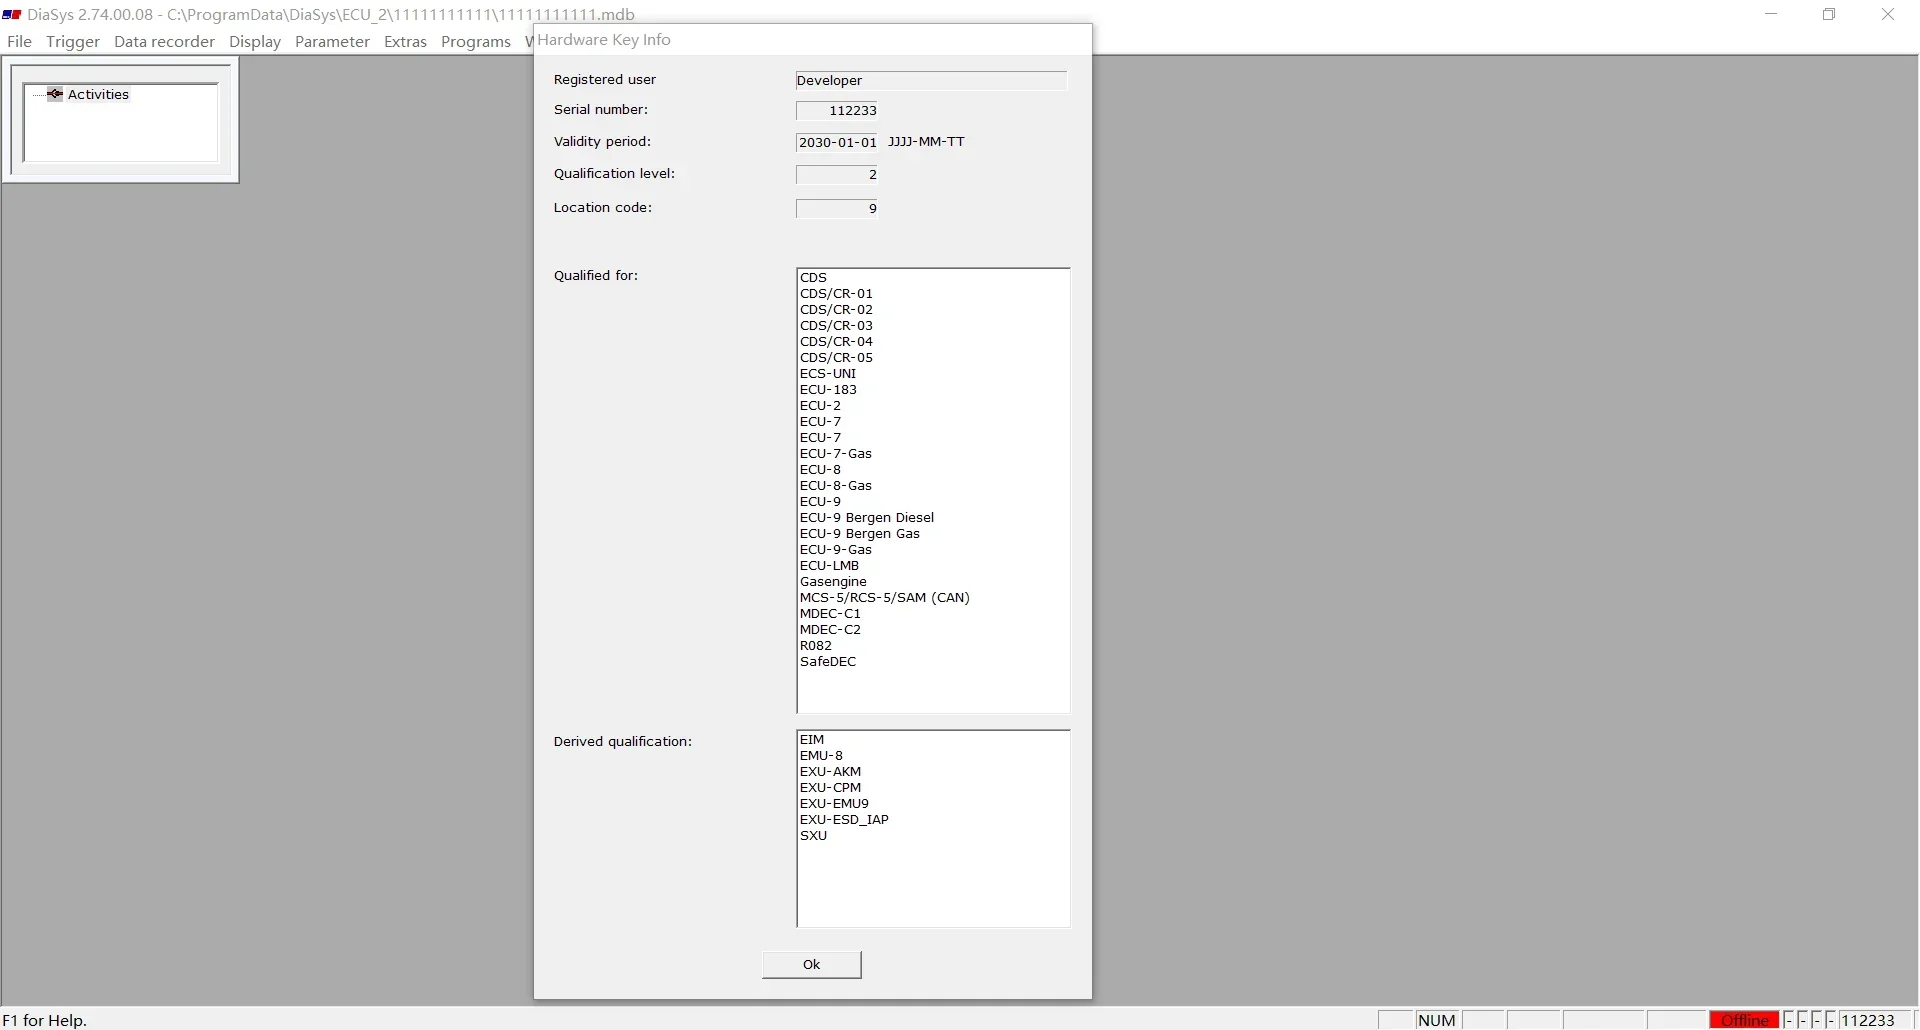Open the Trigger menu
This screenshot has height=1030, width=1920.
coord(73,41)
